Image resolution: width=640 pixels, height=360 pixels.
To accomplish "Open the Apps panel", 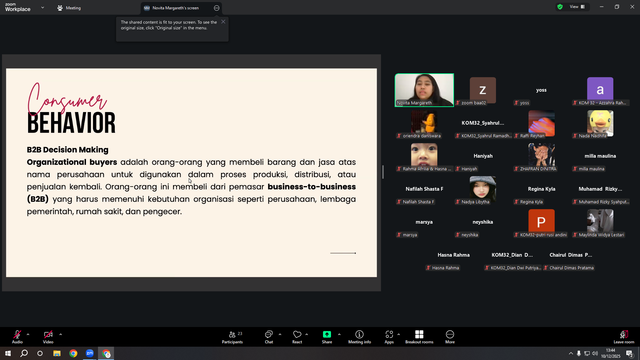I will (x=389, y=337).
